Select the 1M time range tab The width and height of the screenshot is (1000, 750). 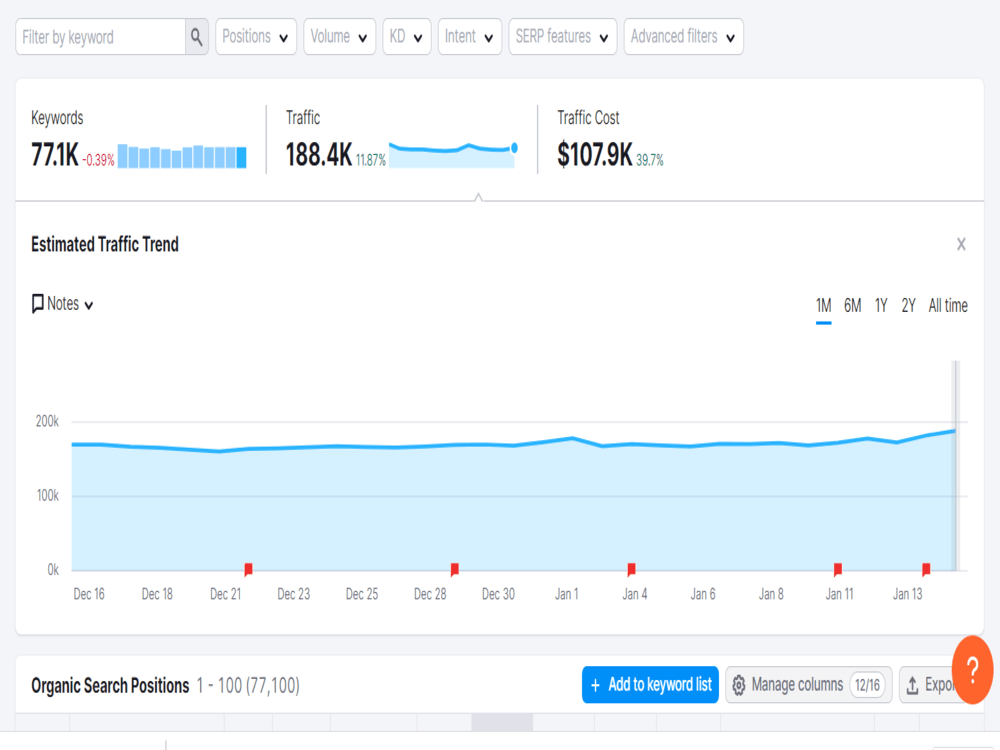click(x=823, y=306)
